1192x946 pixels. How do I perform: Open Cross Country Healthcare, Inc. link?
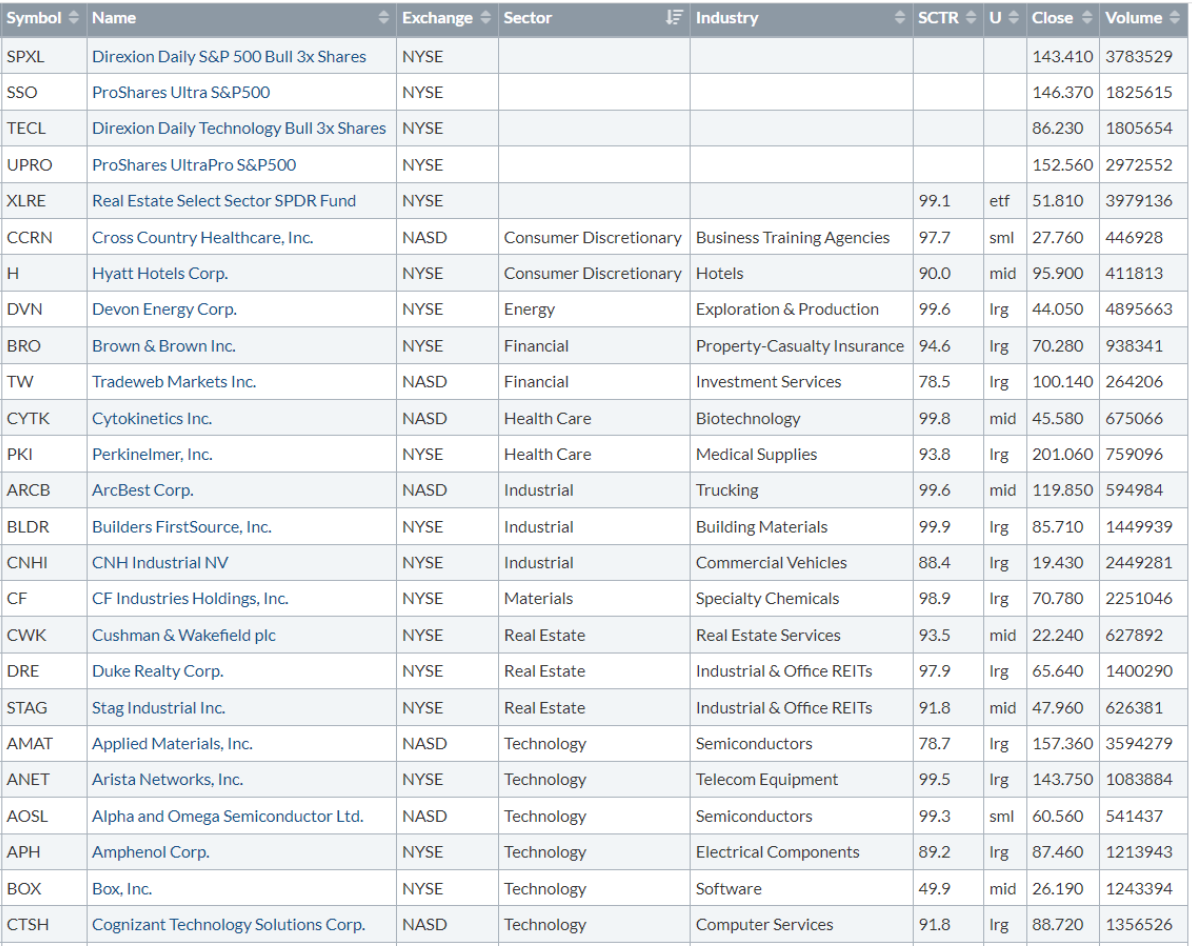point(202,237)
